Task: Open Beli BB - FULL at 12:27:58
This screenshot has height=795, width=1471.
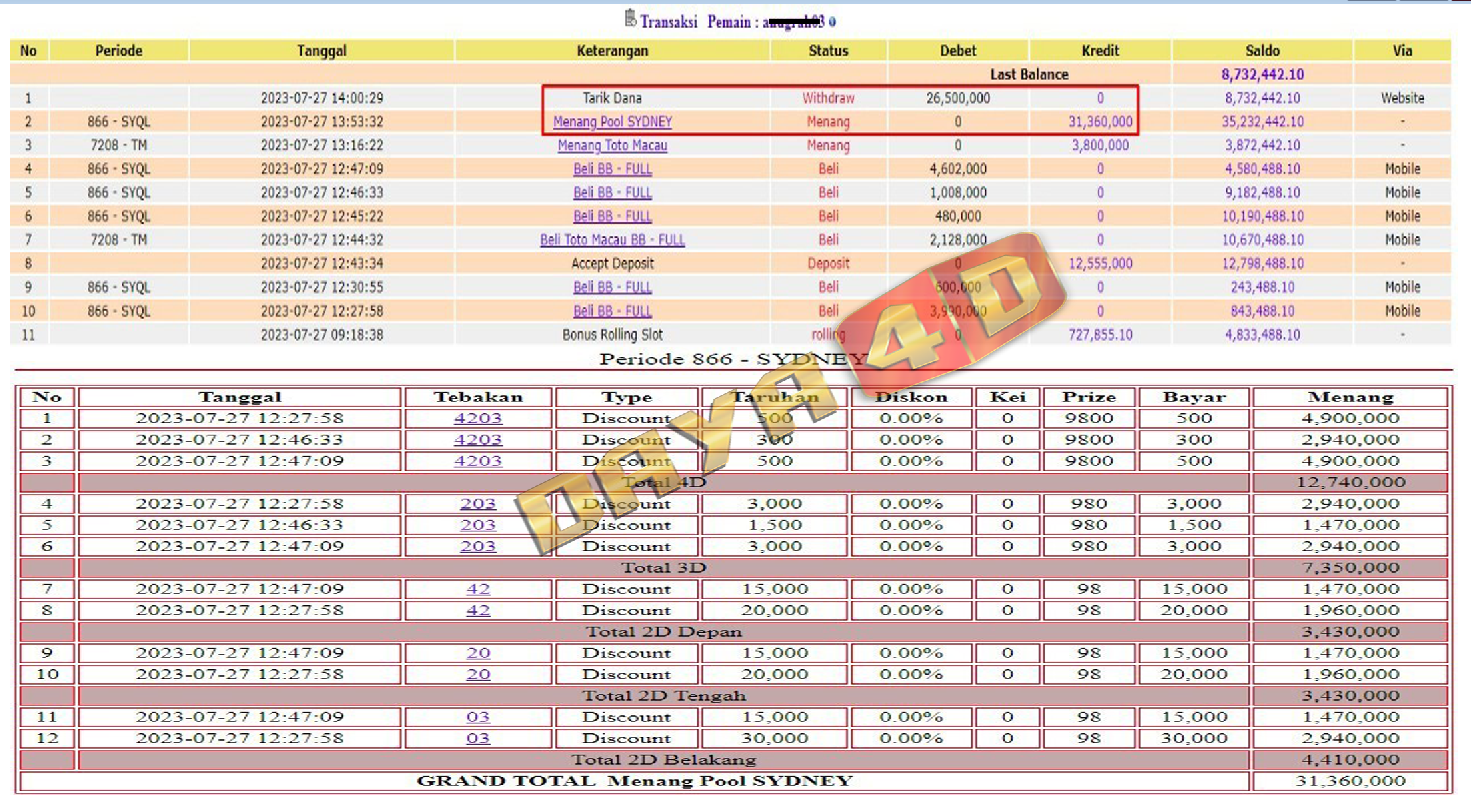Action: pos(612,311)
